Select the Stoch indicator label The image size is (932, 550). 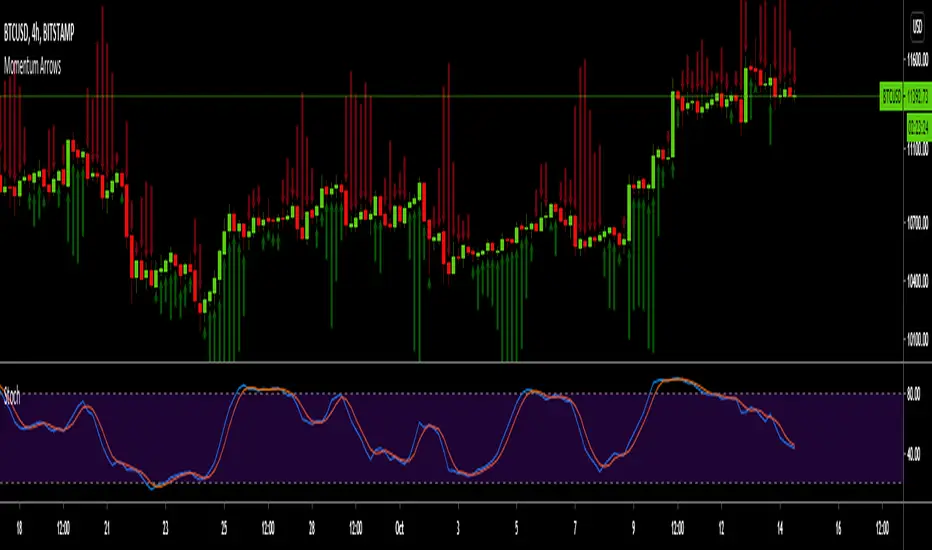pos(12,395)
